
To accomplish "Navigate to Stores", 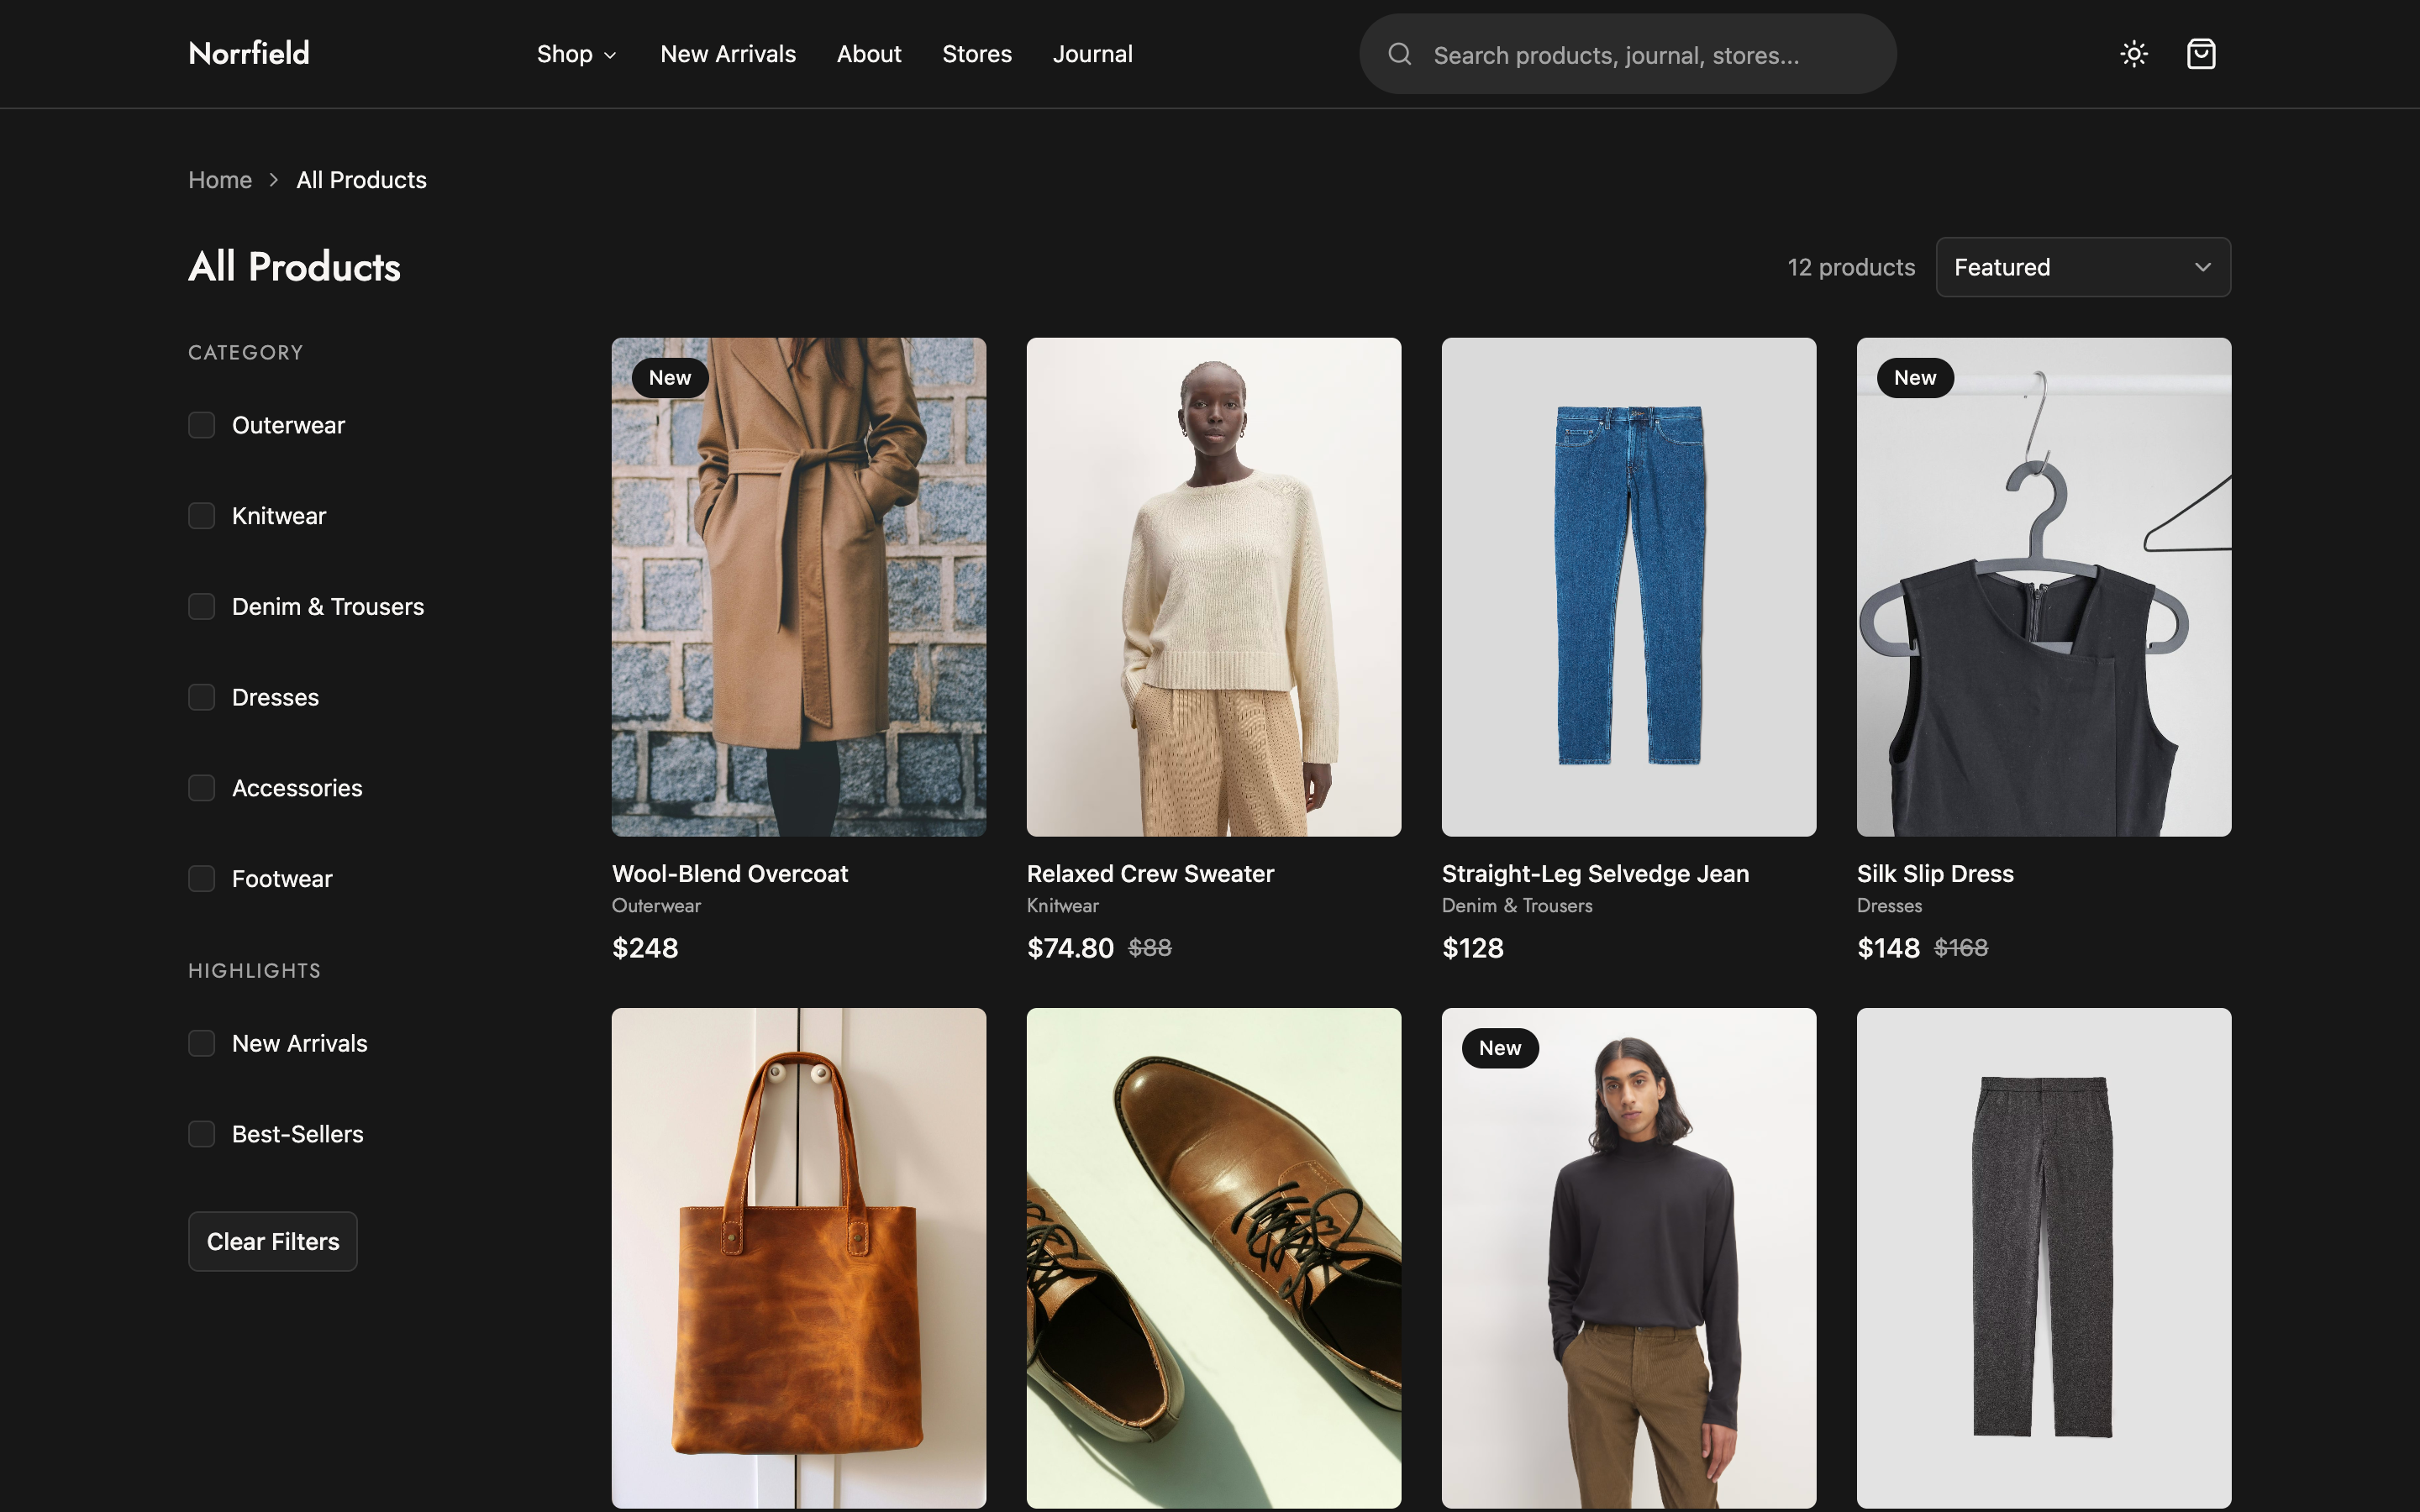I will click(x=977, y=54).
